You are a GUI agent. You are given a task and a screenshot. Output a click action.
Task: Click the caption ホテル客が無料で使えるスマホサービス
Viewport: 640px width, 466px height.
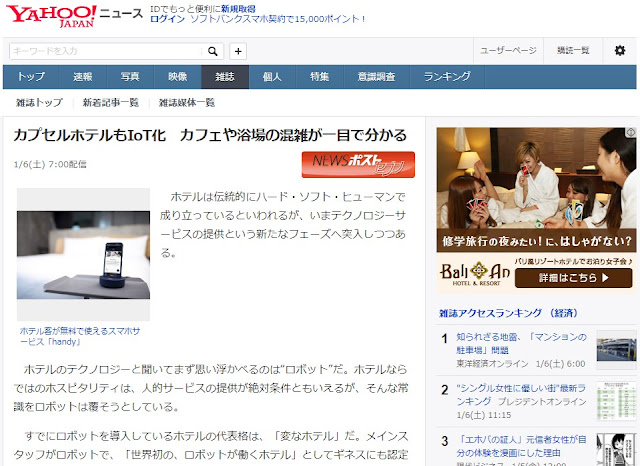(80, 337)
